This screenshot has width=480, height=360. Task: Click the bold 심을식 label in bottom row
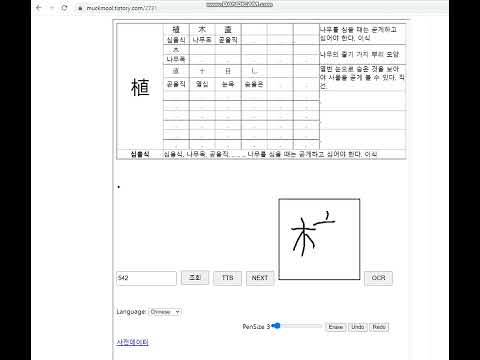(140, 154)
